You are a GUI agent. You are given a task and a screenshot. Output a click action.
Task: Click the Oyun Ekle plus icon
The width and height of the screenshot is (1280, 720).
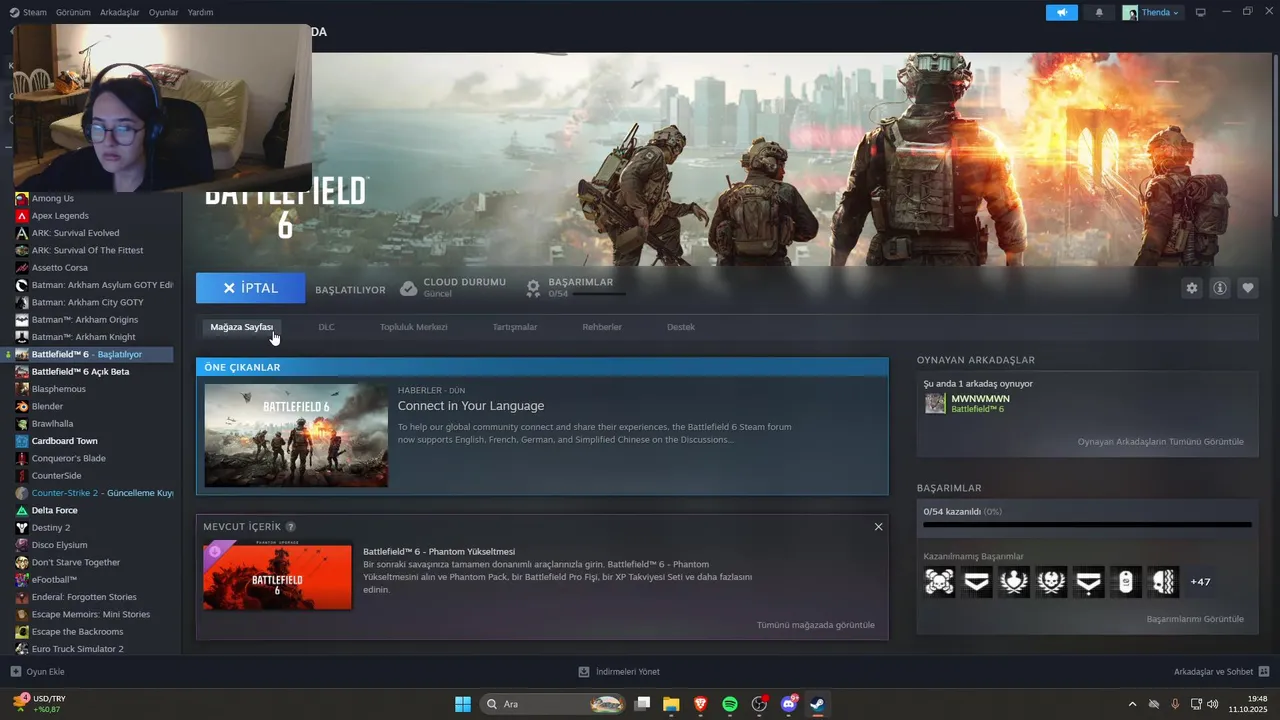(x=15, y=672)
